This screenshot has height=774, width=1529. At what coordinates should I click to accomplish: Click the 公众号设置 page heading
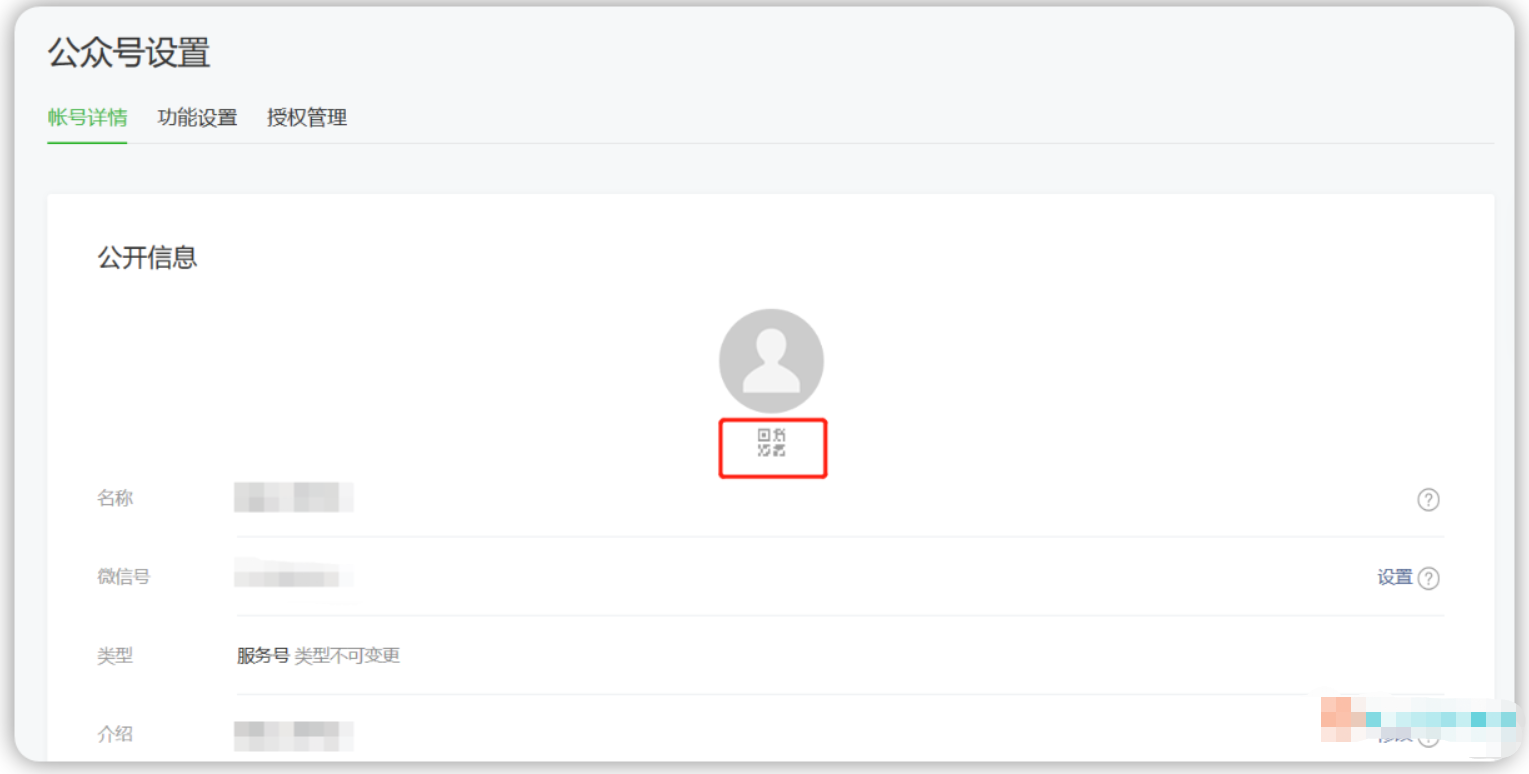[x=129, y=53]
